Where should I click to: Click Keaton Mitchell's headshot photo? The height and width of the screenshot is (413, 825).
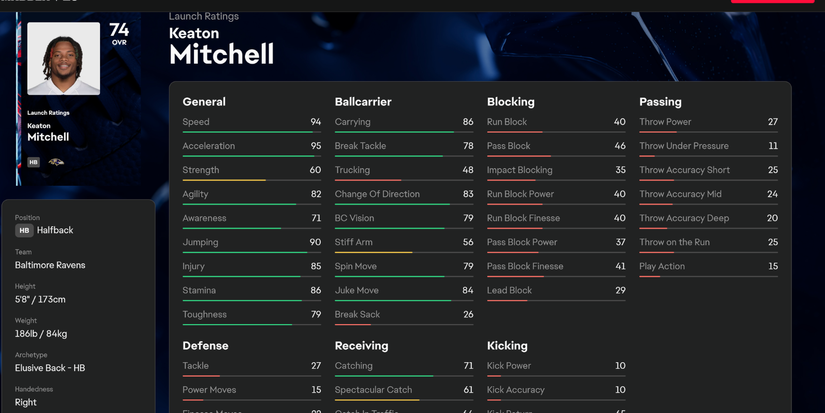click(x=63, y=58)
